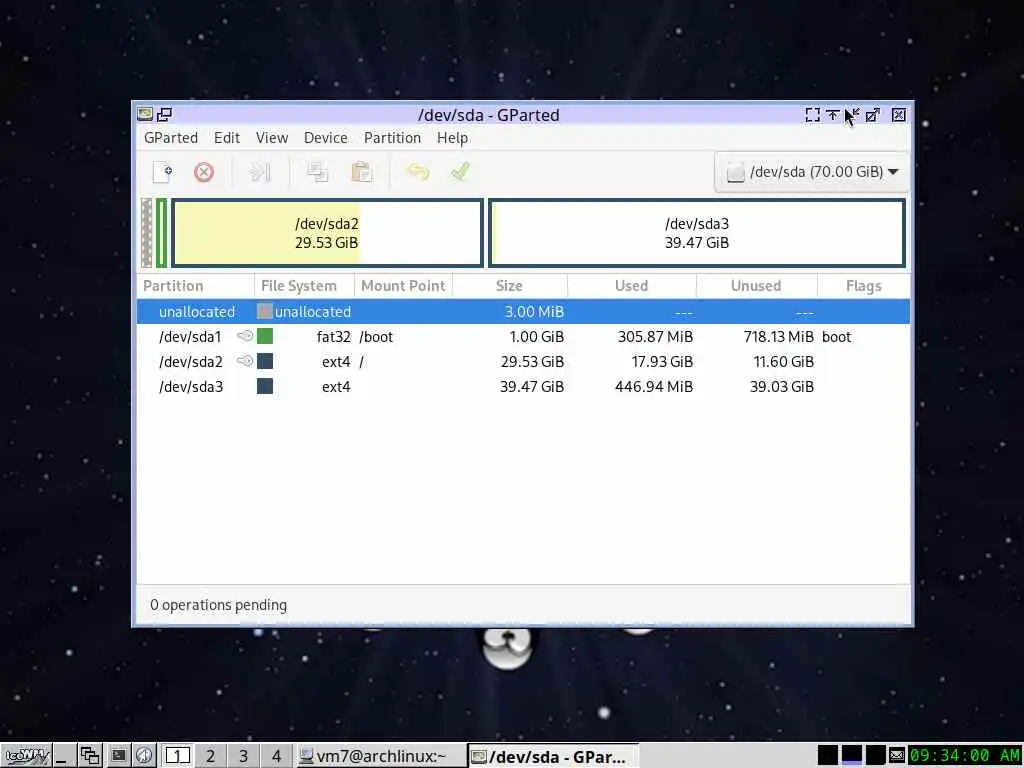Click the key icon beside /dev/sda1
The width and height of the screenshot is (1024, 768).
click(245, 336)
